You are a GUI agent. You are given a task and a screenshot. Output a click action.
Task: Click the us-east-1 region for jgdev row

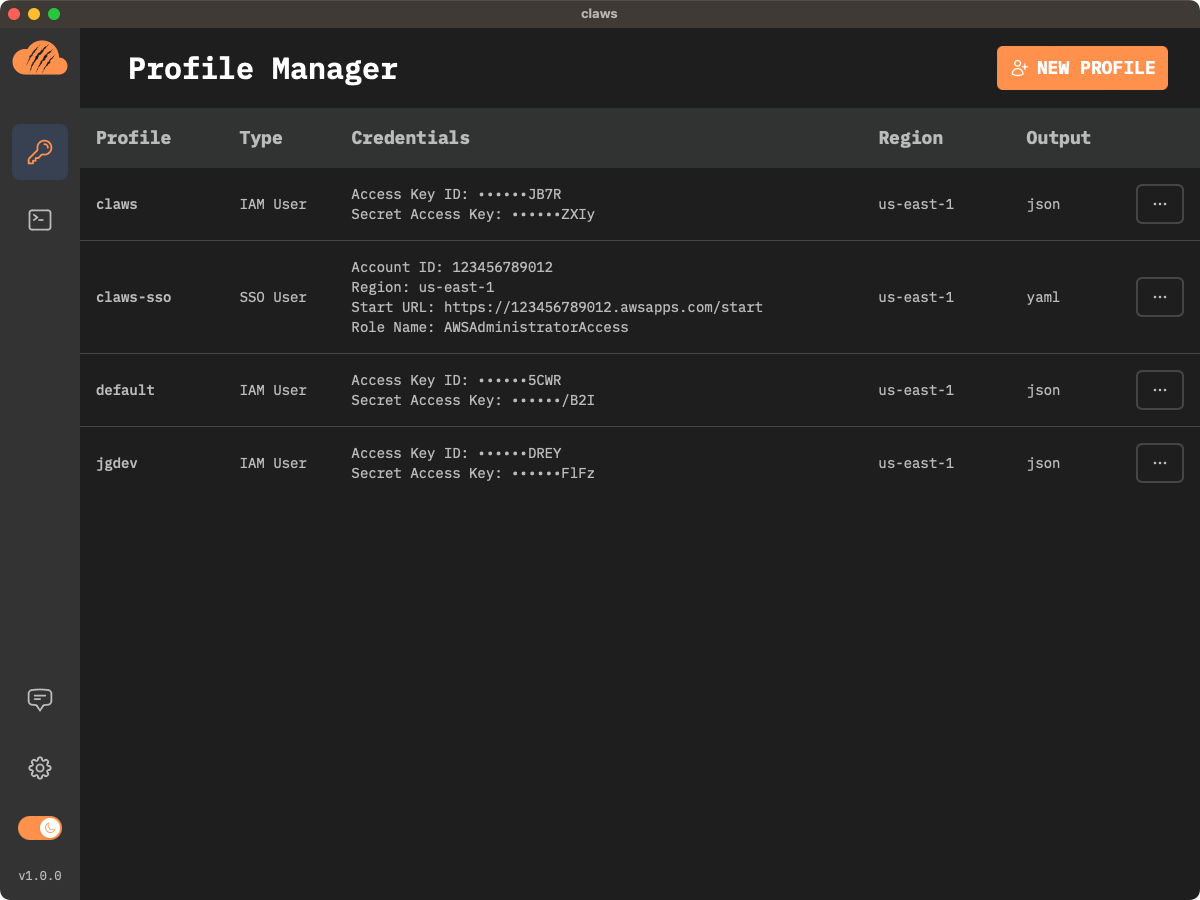[916, 463]
